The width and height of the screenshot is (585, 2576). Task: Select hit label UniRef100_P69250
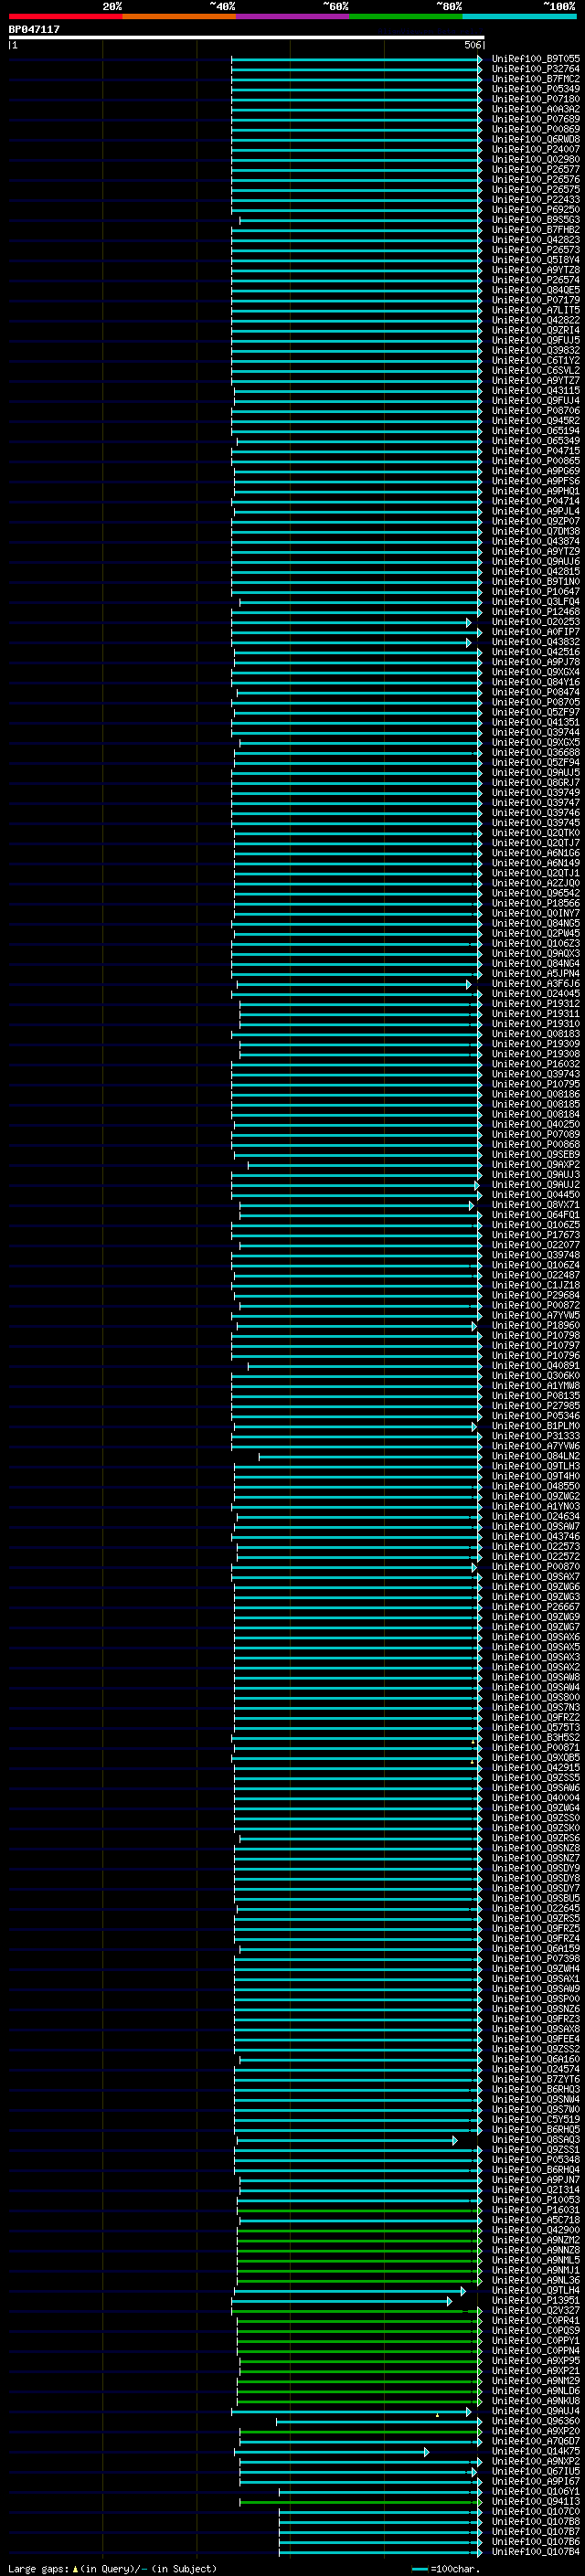pos(536,209)
